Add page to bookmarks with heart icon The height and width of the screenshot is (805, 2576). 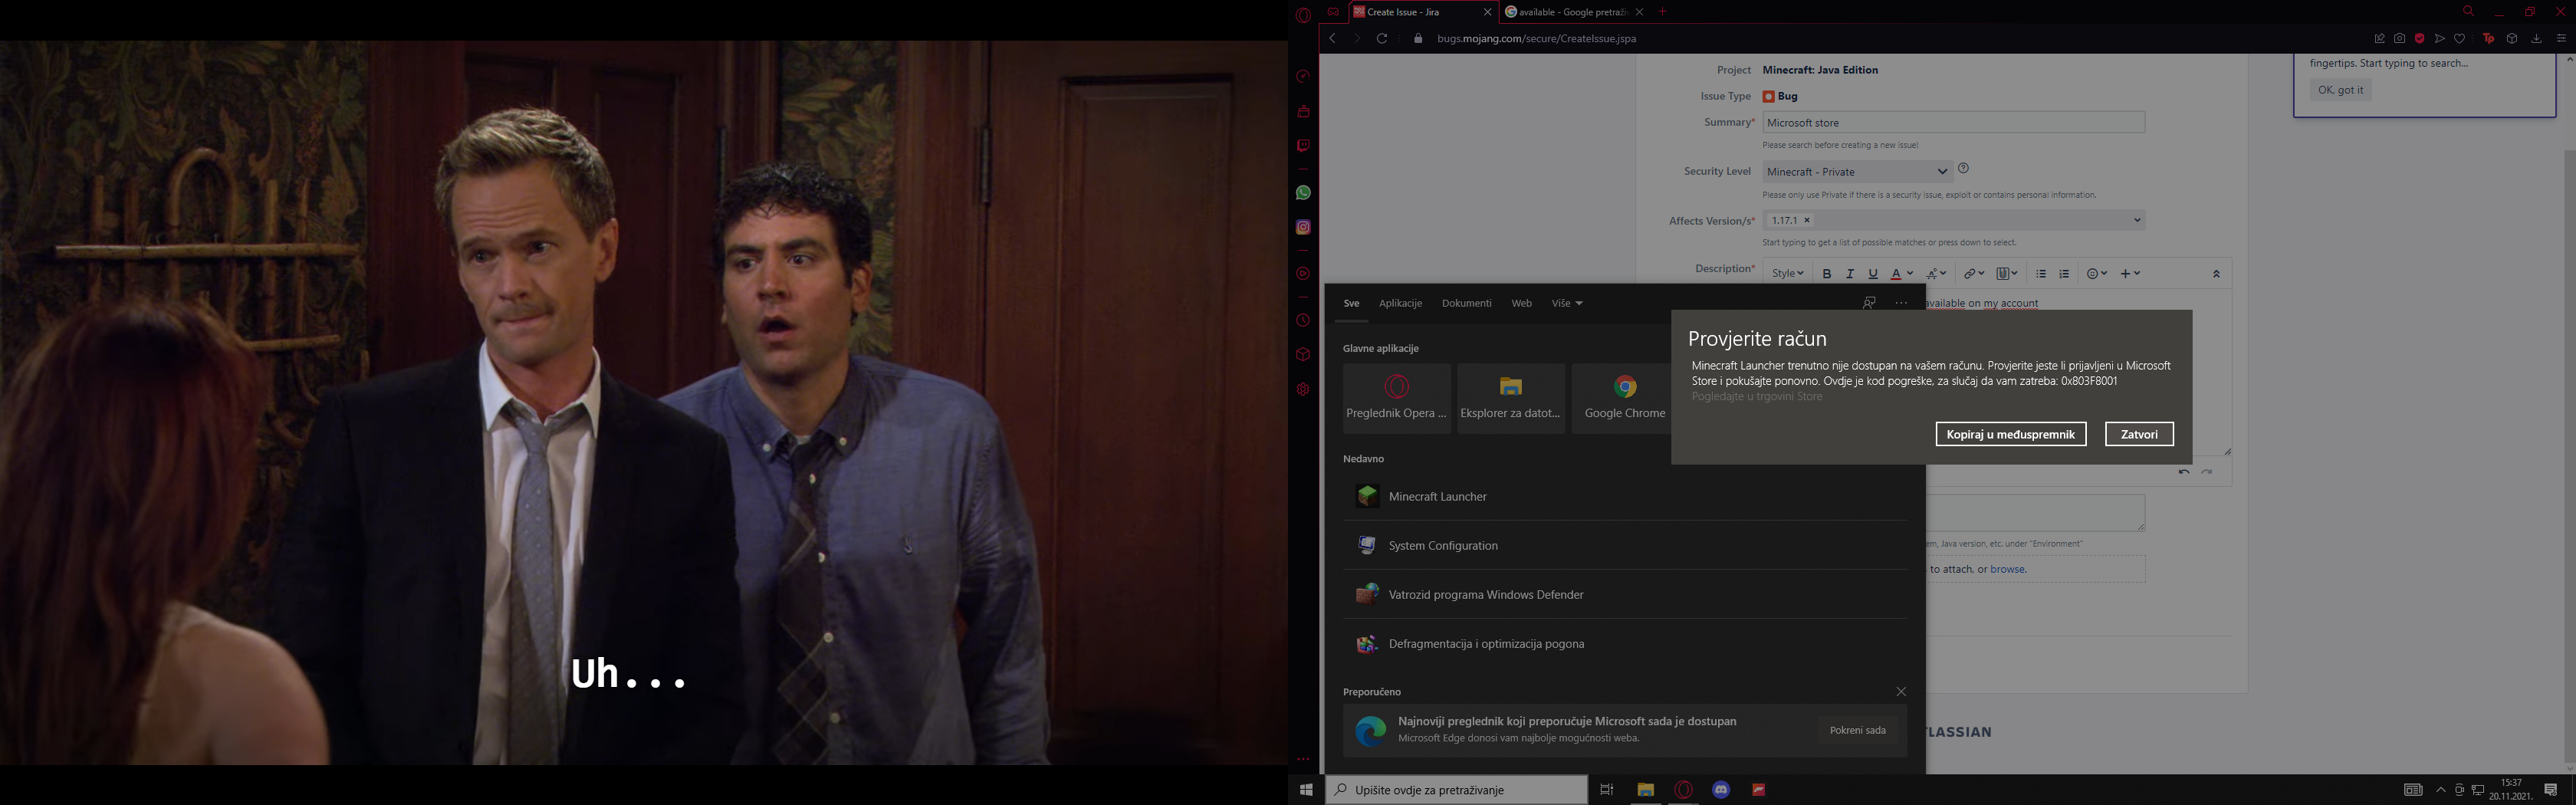pyautogui.click(x=2460, y=38)
